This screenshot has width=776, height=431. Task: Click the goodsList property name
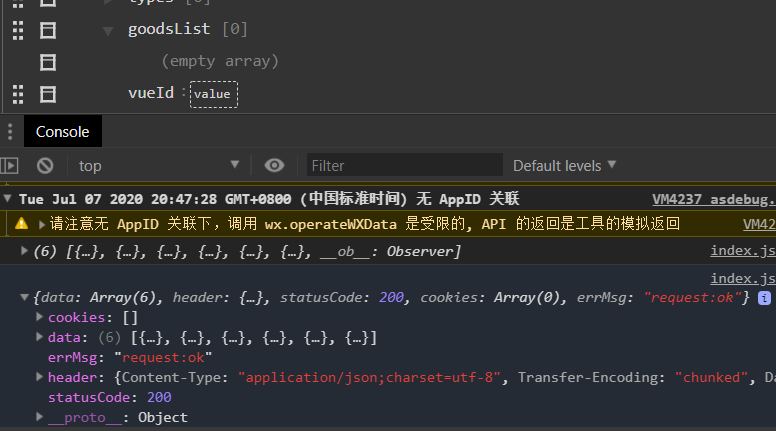click(169, 29)
